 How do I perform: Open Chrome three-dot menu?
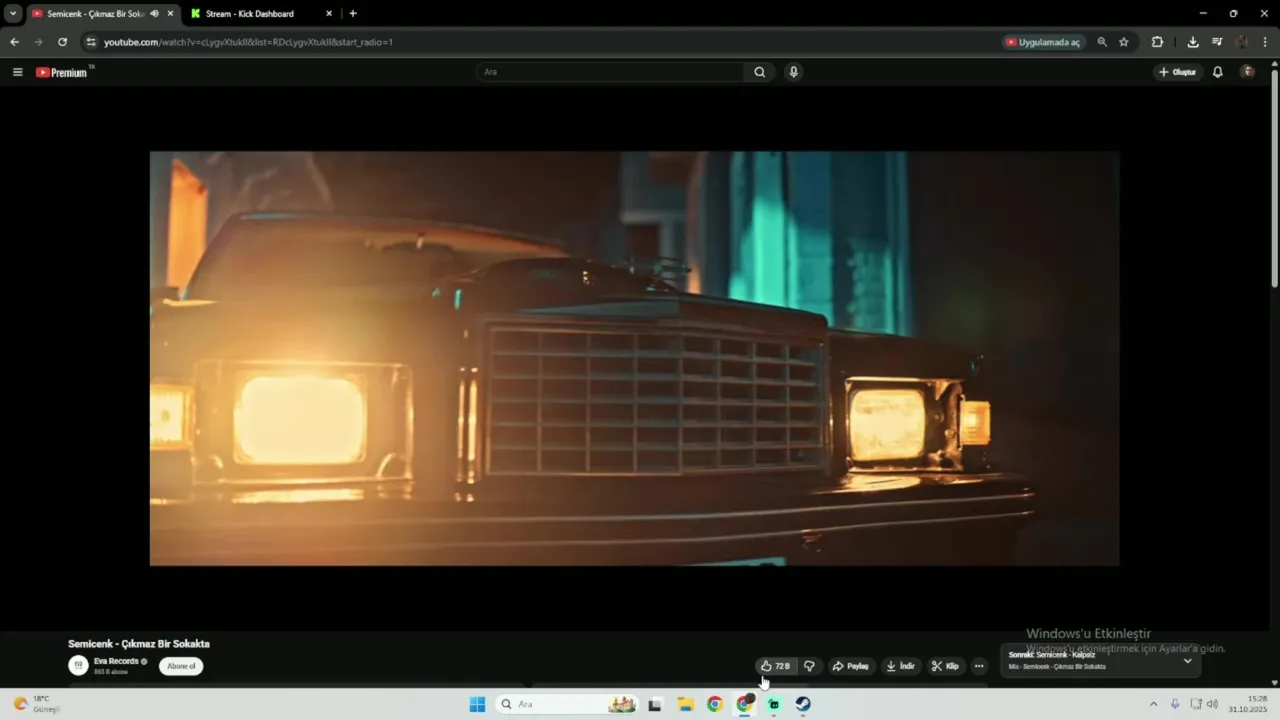(x=1266, y=42)
